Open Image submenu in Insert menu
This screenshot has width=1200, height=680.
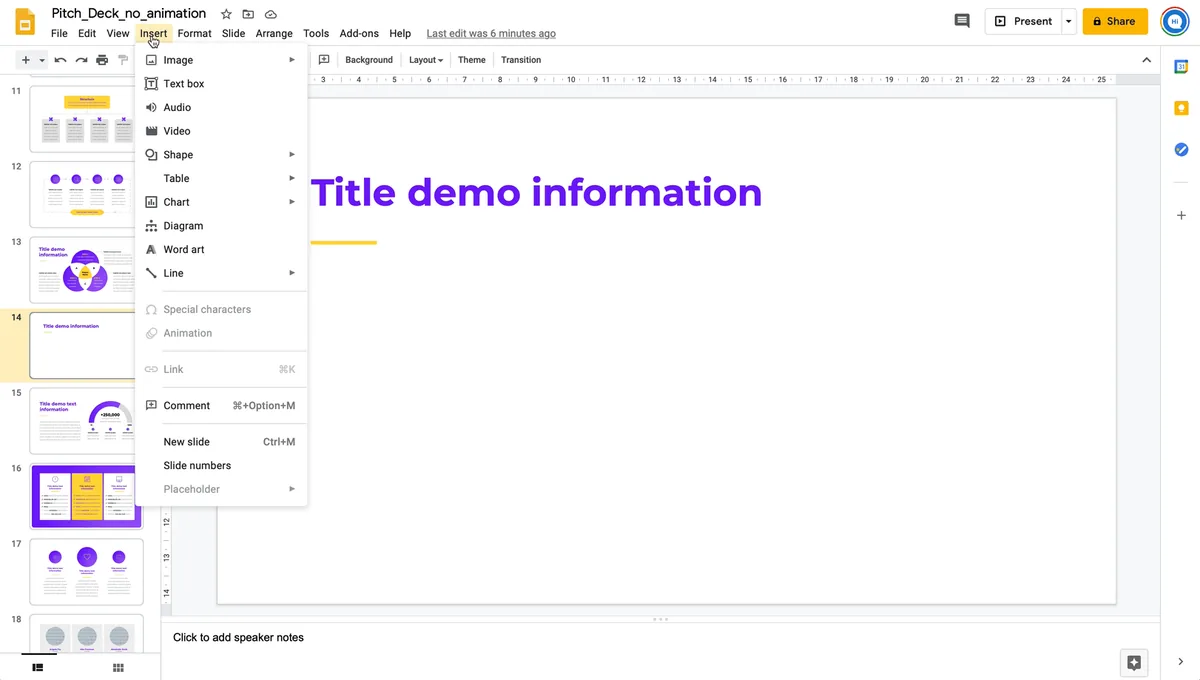[221, 60]
